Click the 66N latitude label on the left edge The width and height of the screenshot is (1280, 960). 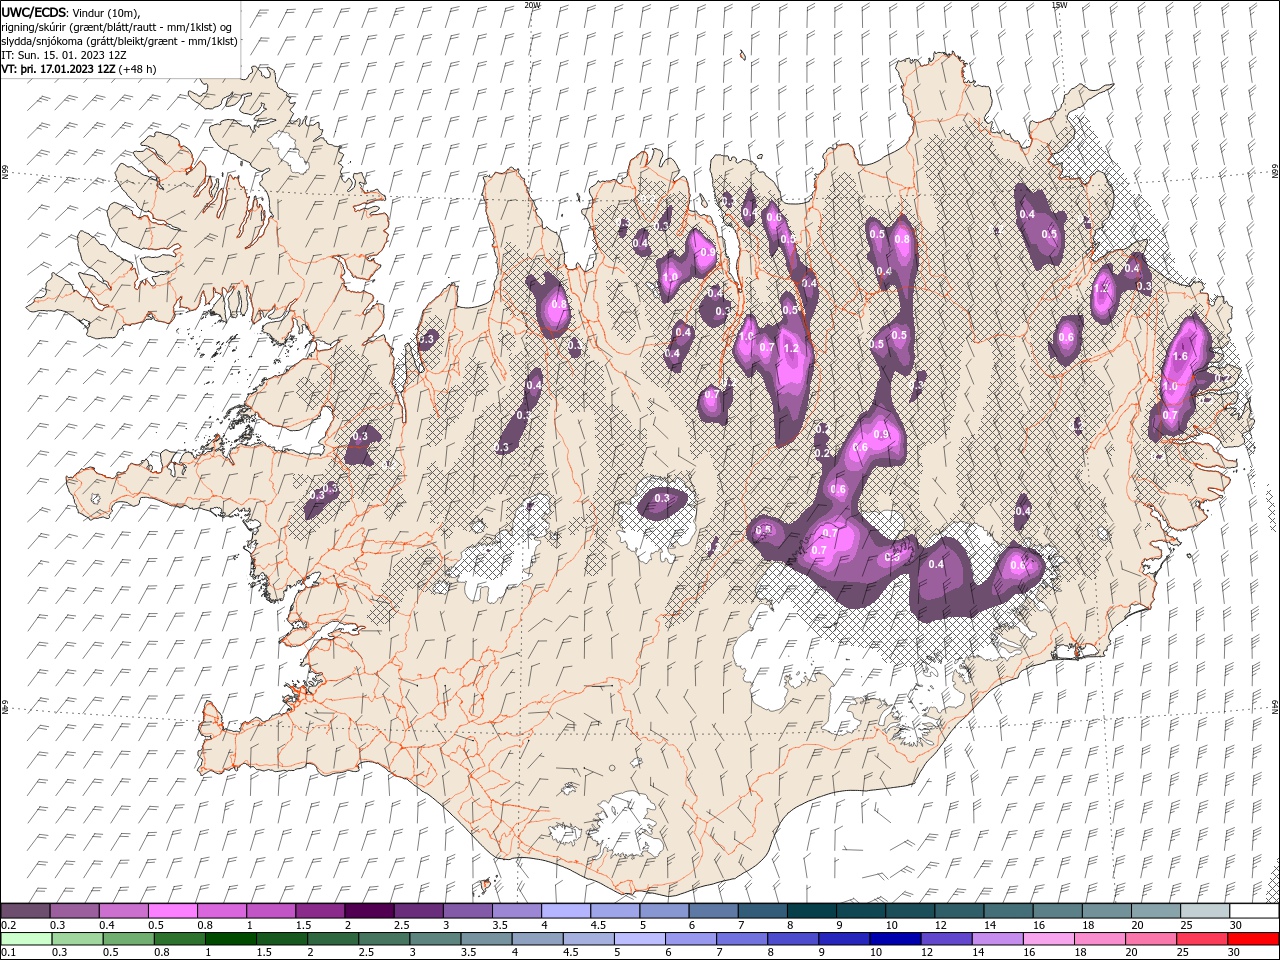pyautogui.click(x=5, y=172)
